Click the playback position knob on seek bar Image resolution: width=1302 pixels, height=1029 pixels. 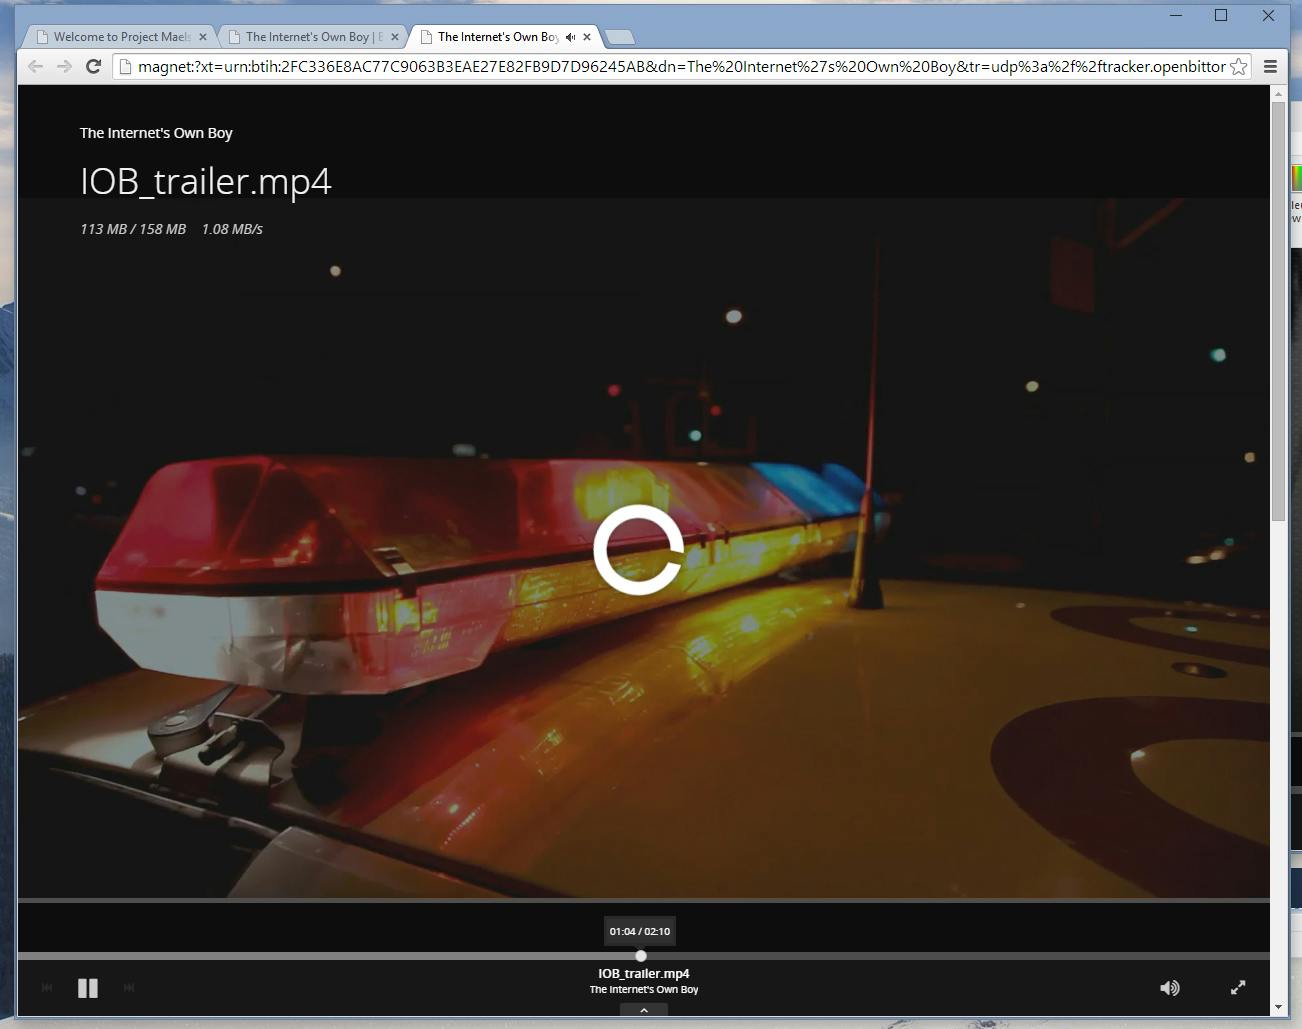[x=641, y=956]
